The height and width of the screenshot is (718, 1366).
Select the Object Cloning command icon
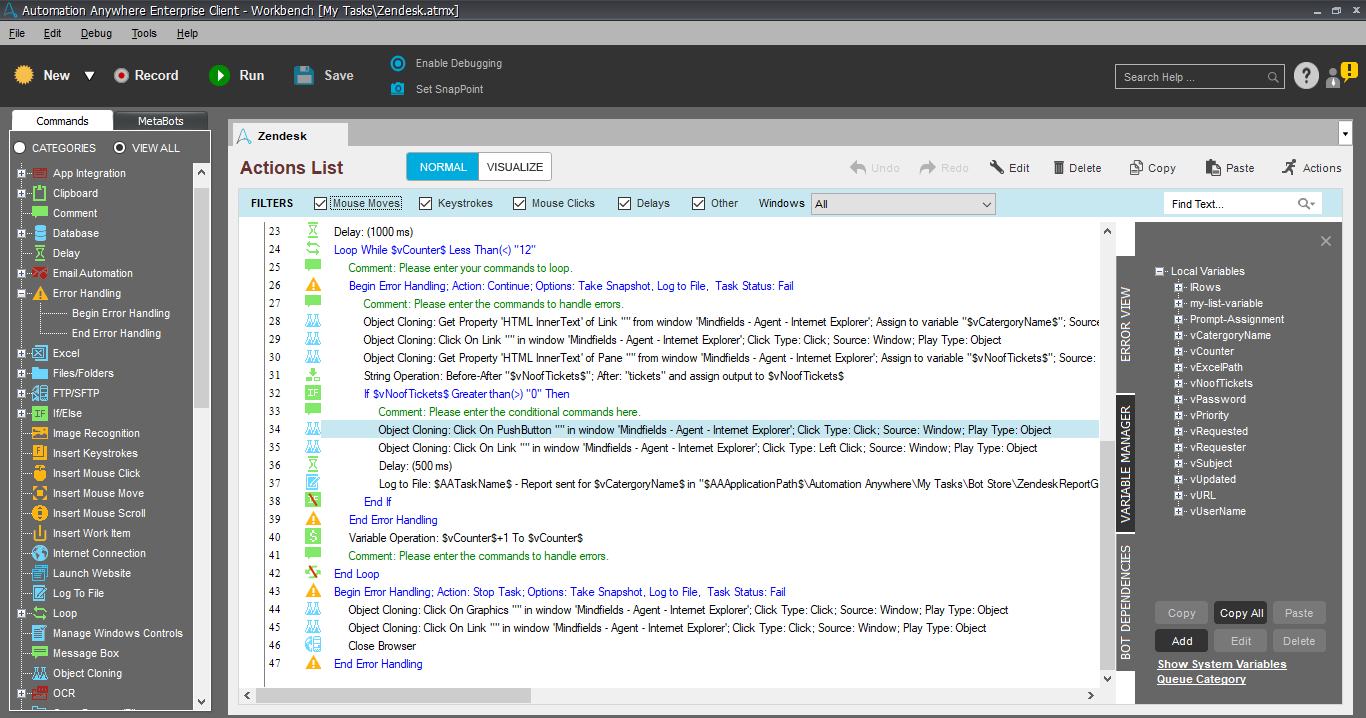[x=40, y=673]
